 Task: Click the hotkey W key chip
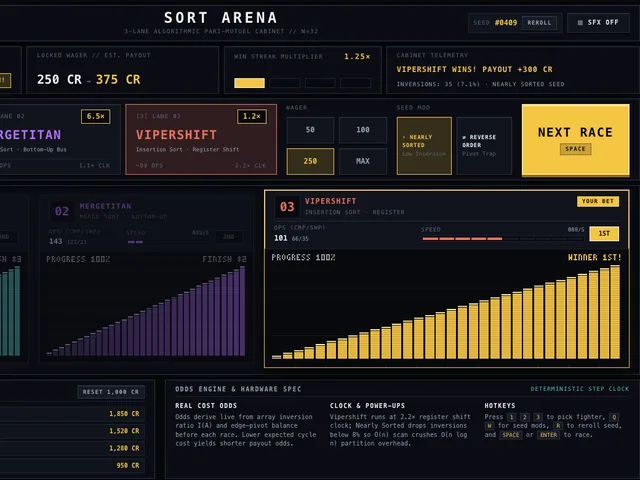pyautogui.click(x=489, y=426)
